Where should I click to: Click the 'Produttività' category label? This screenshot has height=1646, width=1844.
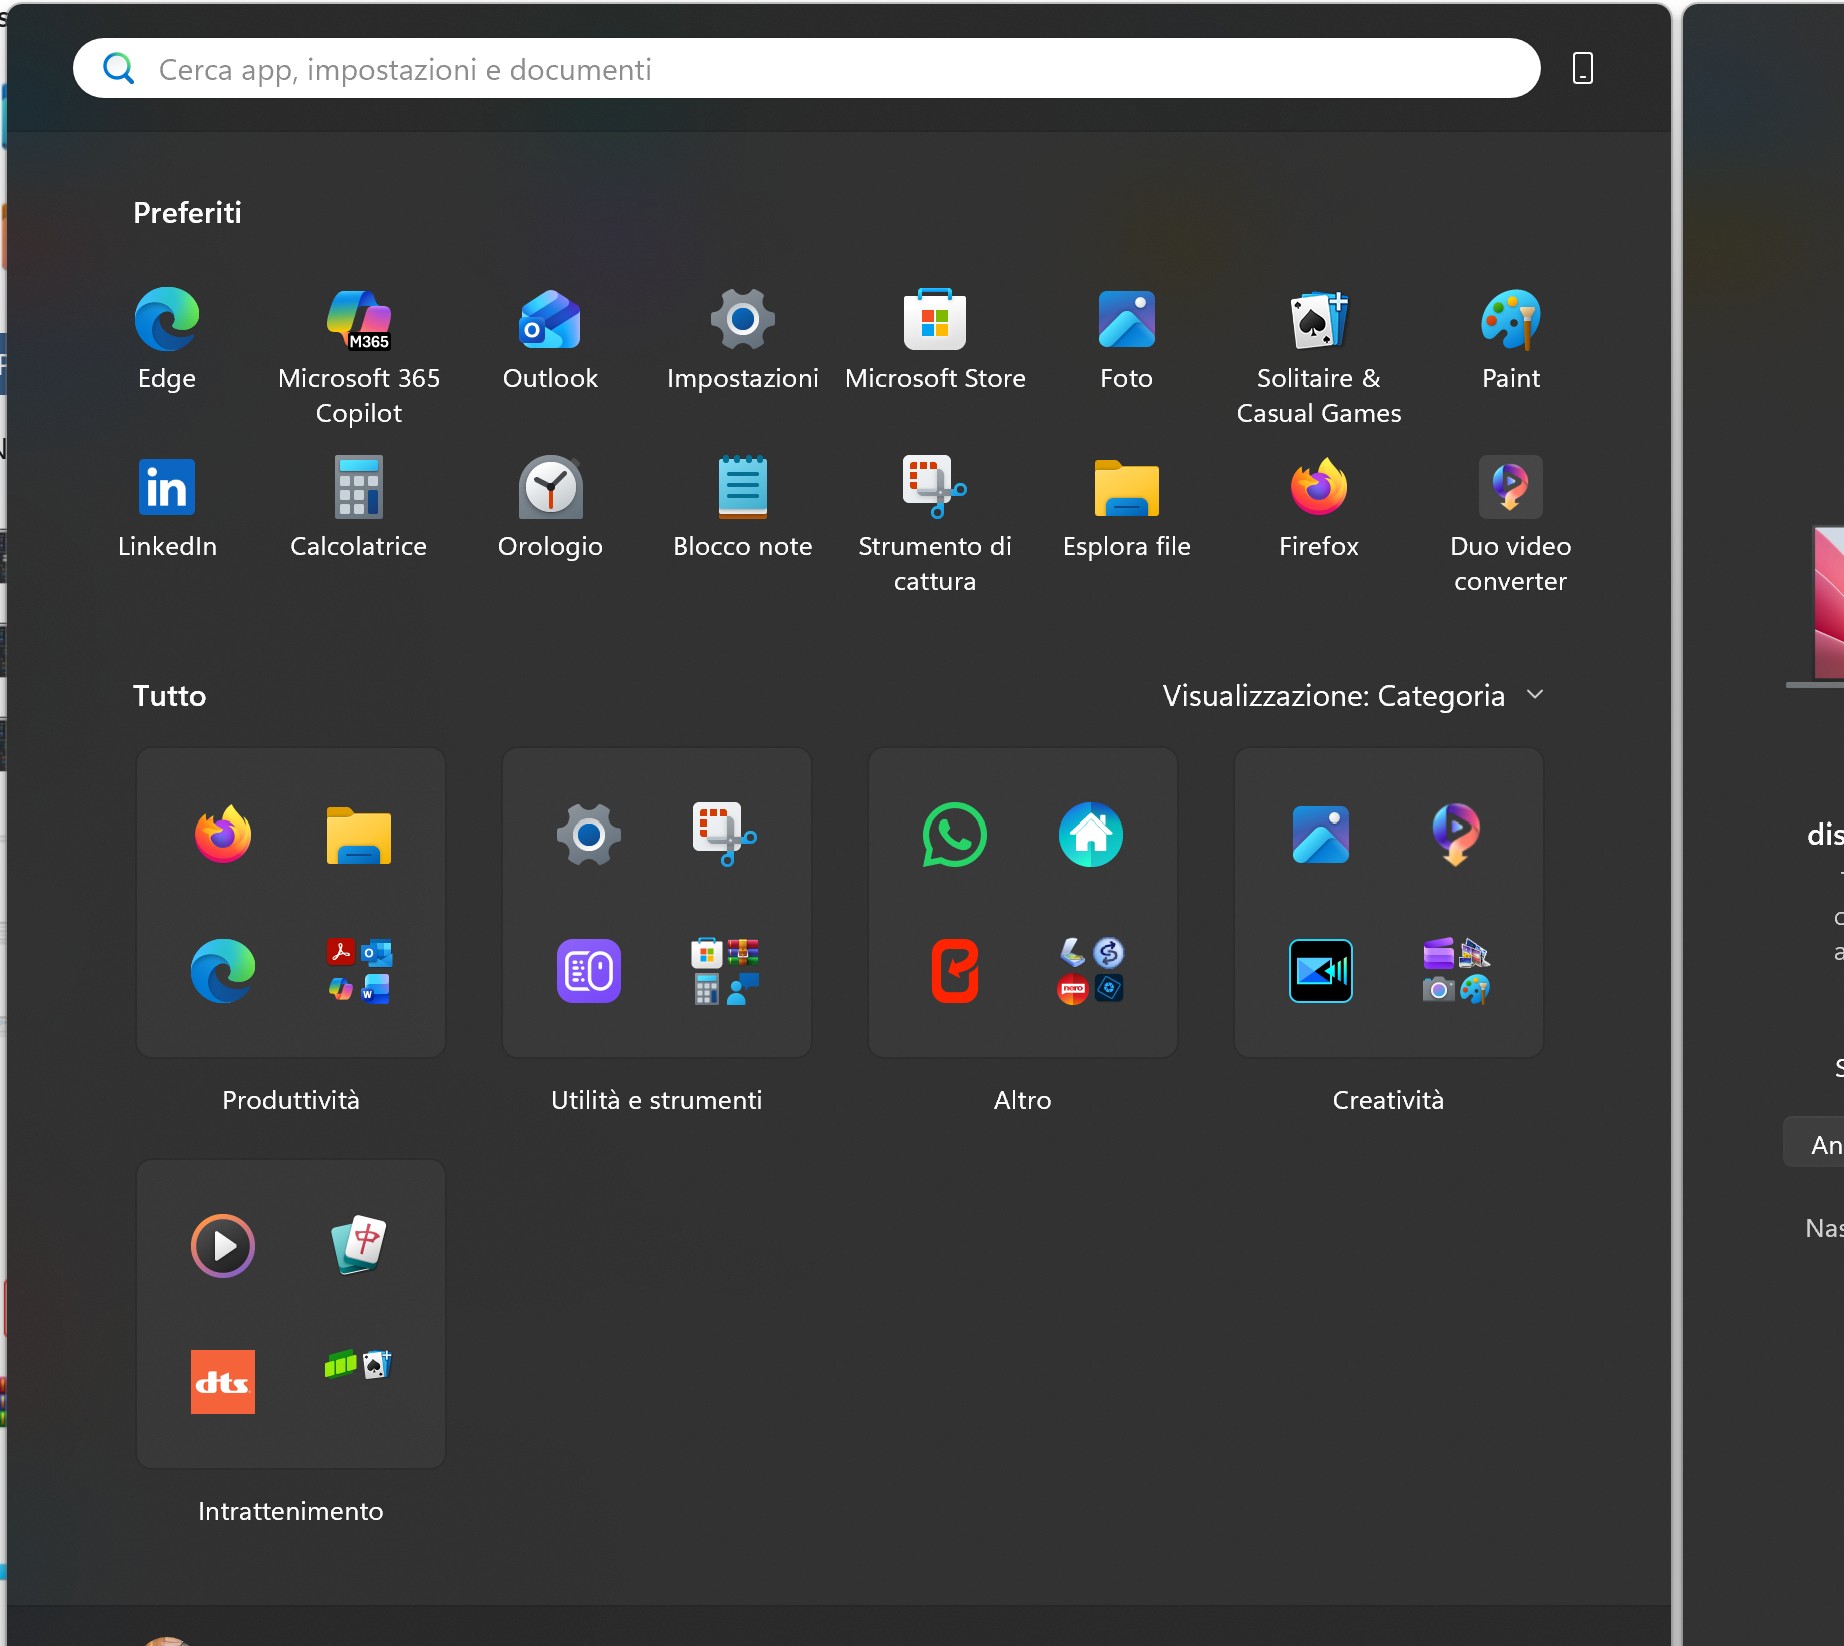[291, 1100]
